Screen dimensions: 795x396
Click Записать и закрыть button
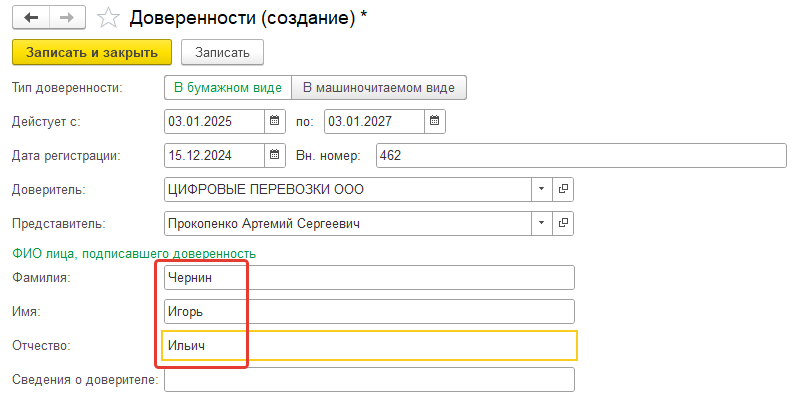[92, 52]
